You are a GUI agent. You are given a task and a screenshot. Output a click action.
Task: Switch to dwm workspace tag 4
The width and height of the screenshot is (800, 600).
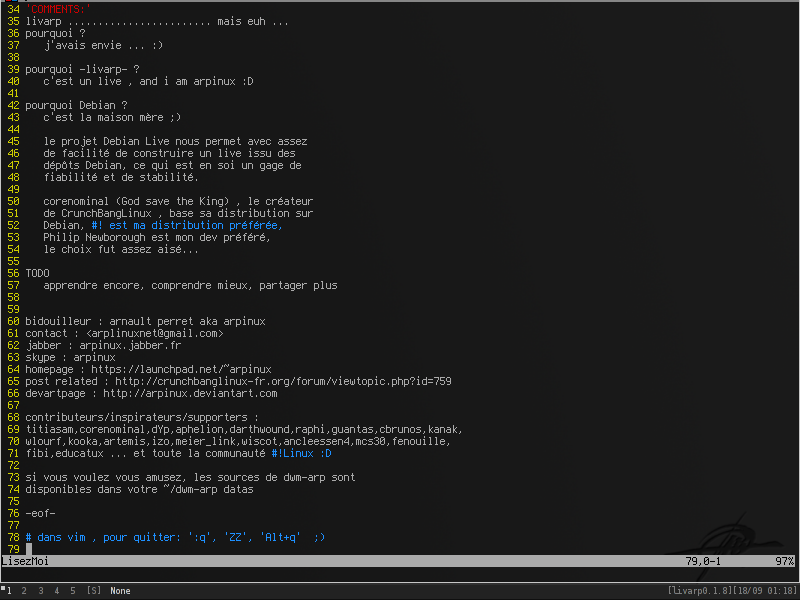57,590
